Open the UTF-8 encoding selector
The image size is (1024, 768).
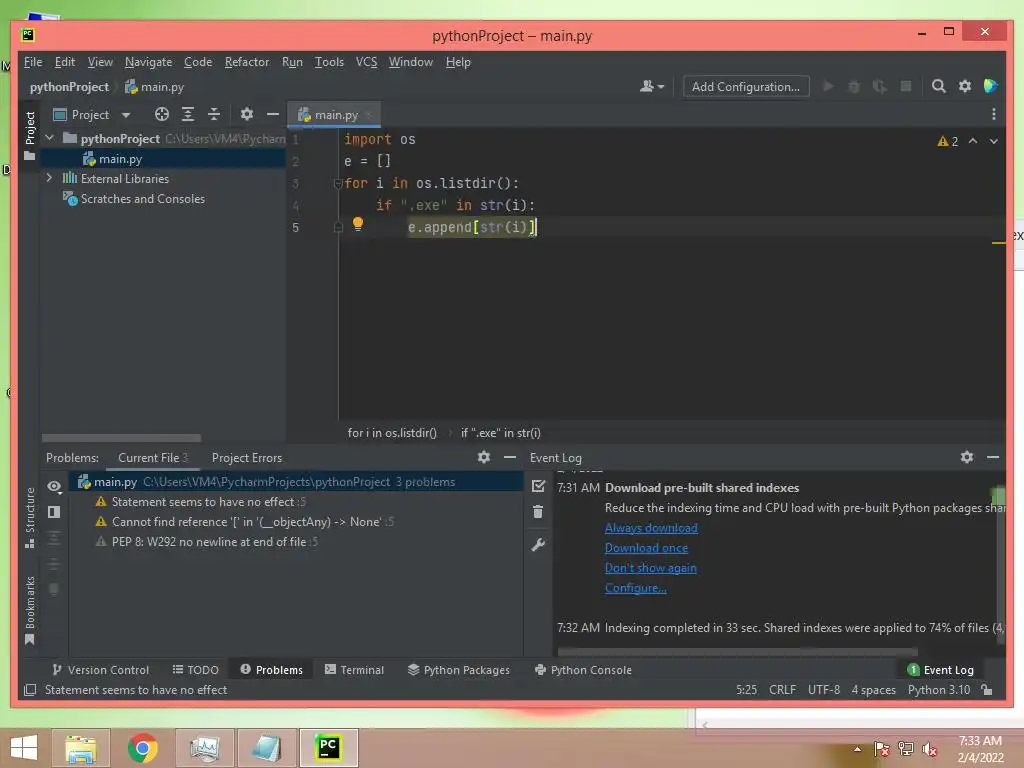pos(824,690)
